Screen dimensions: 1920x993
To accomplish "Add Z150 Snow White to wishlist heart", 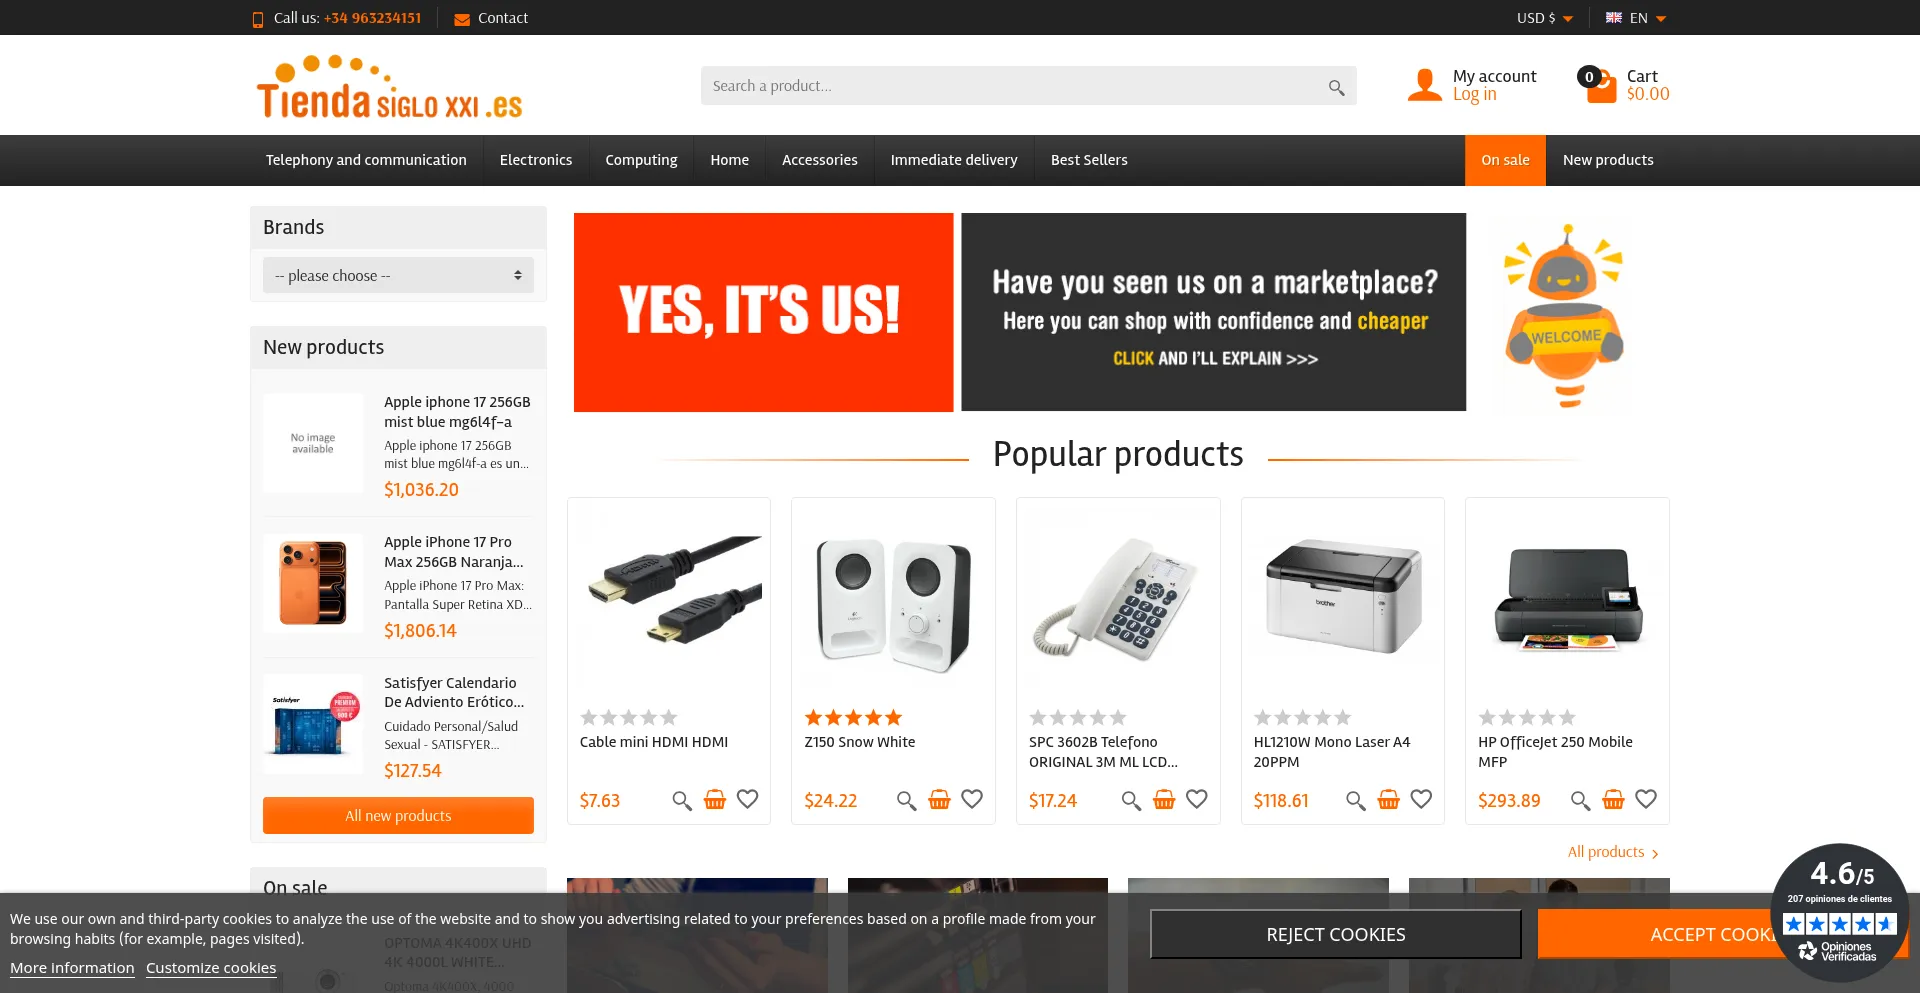I will pyautogui.click(x=972, y=799).
